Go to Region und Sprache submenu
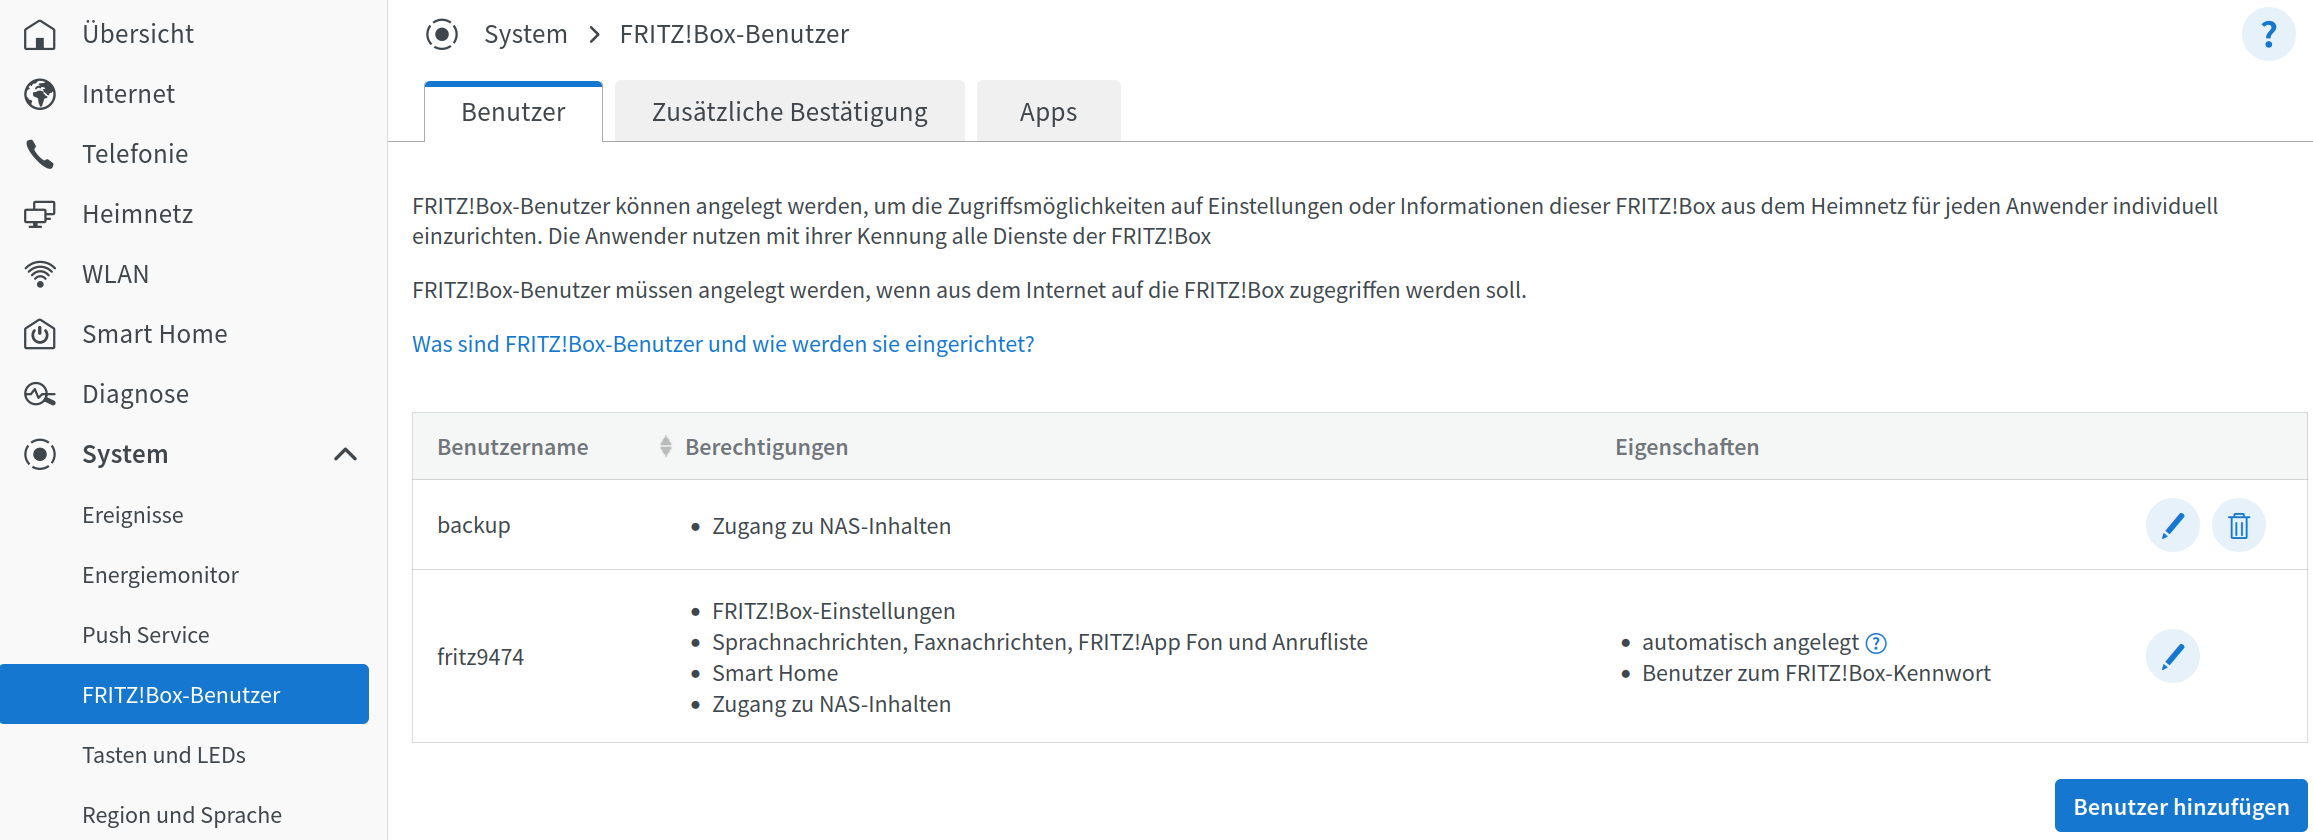 click(x=181, y=815)
